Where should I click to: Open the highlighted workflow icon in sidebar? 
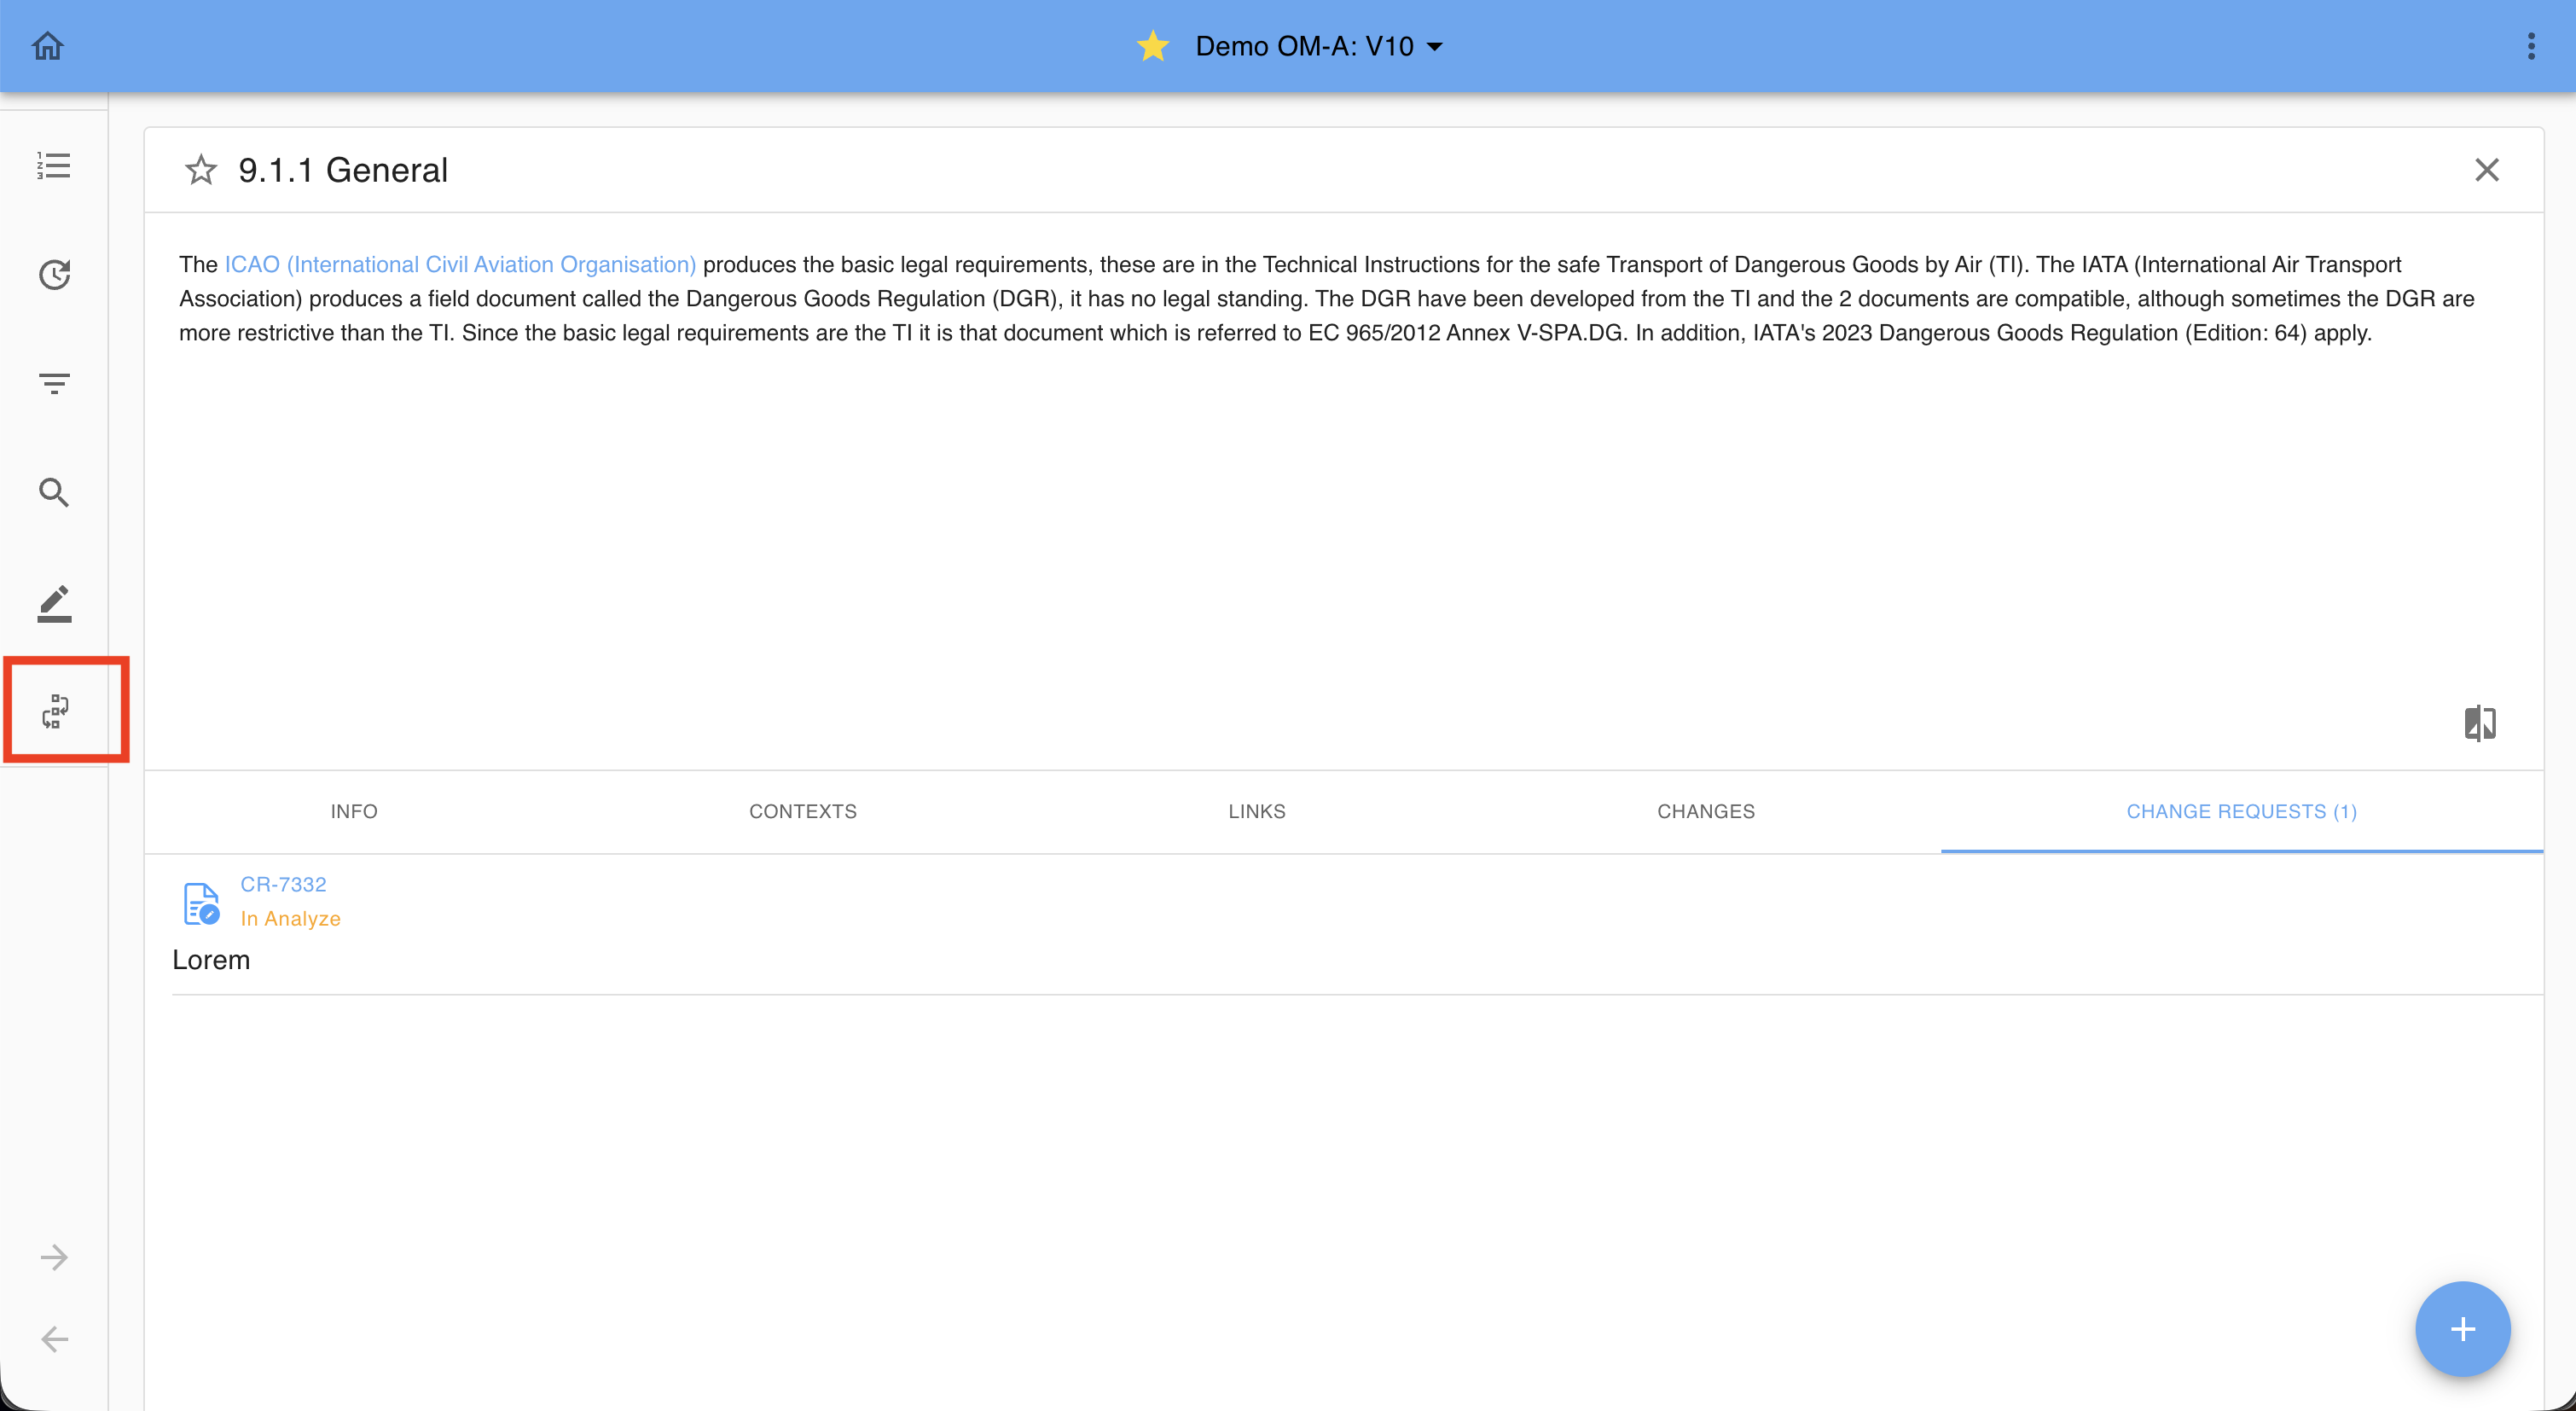coord(56,711)
